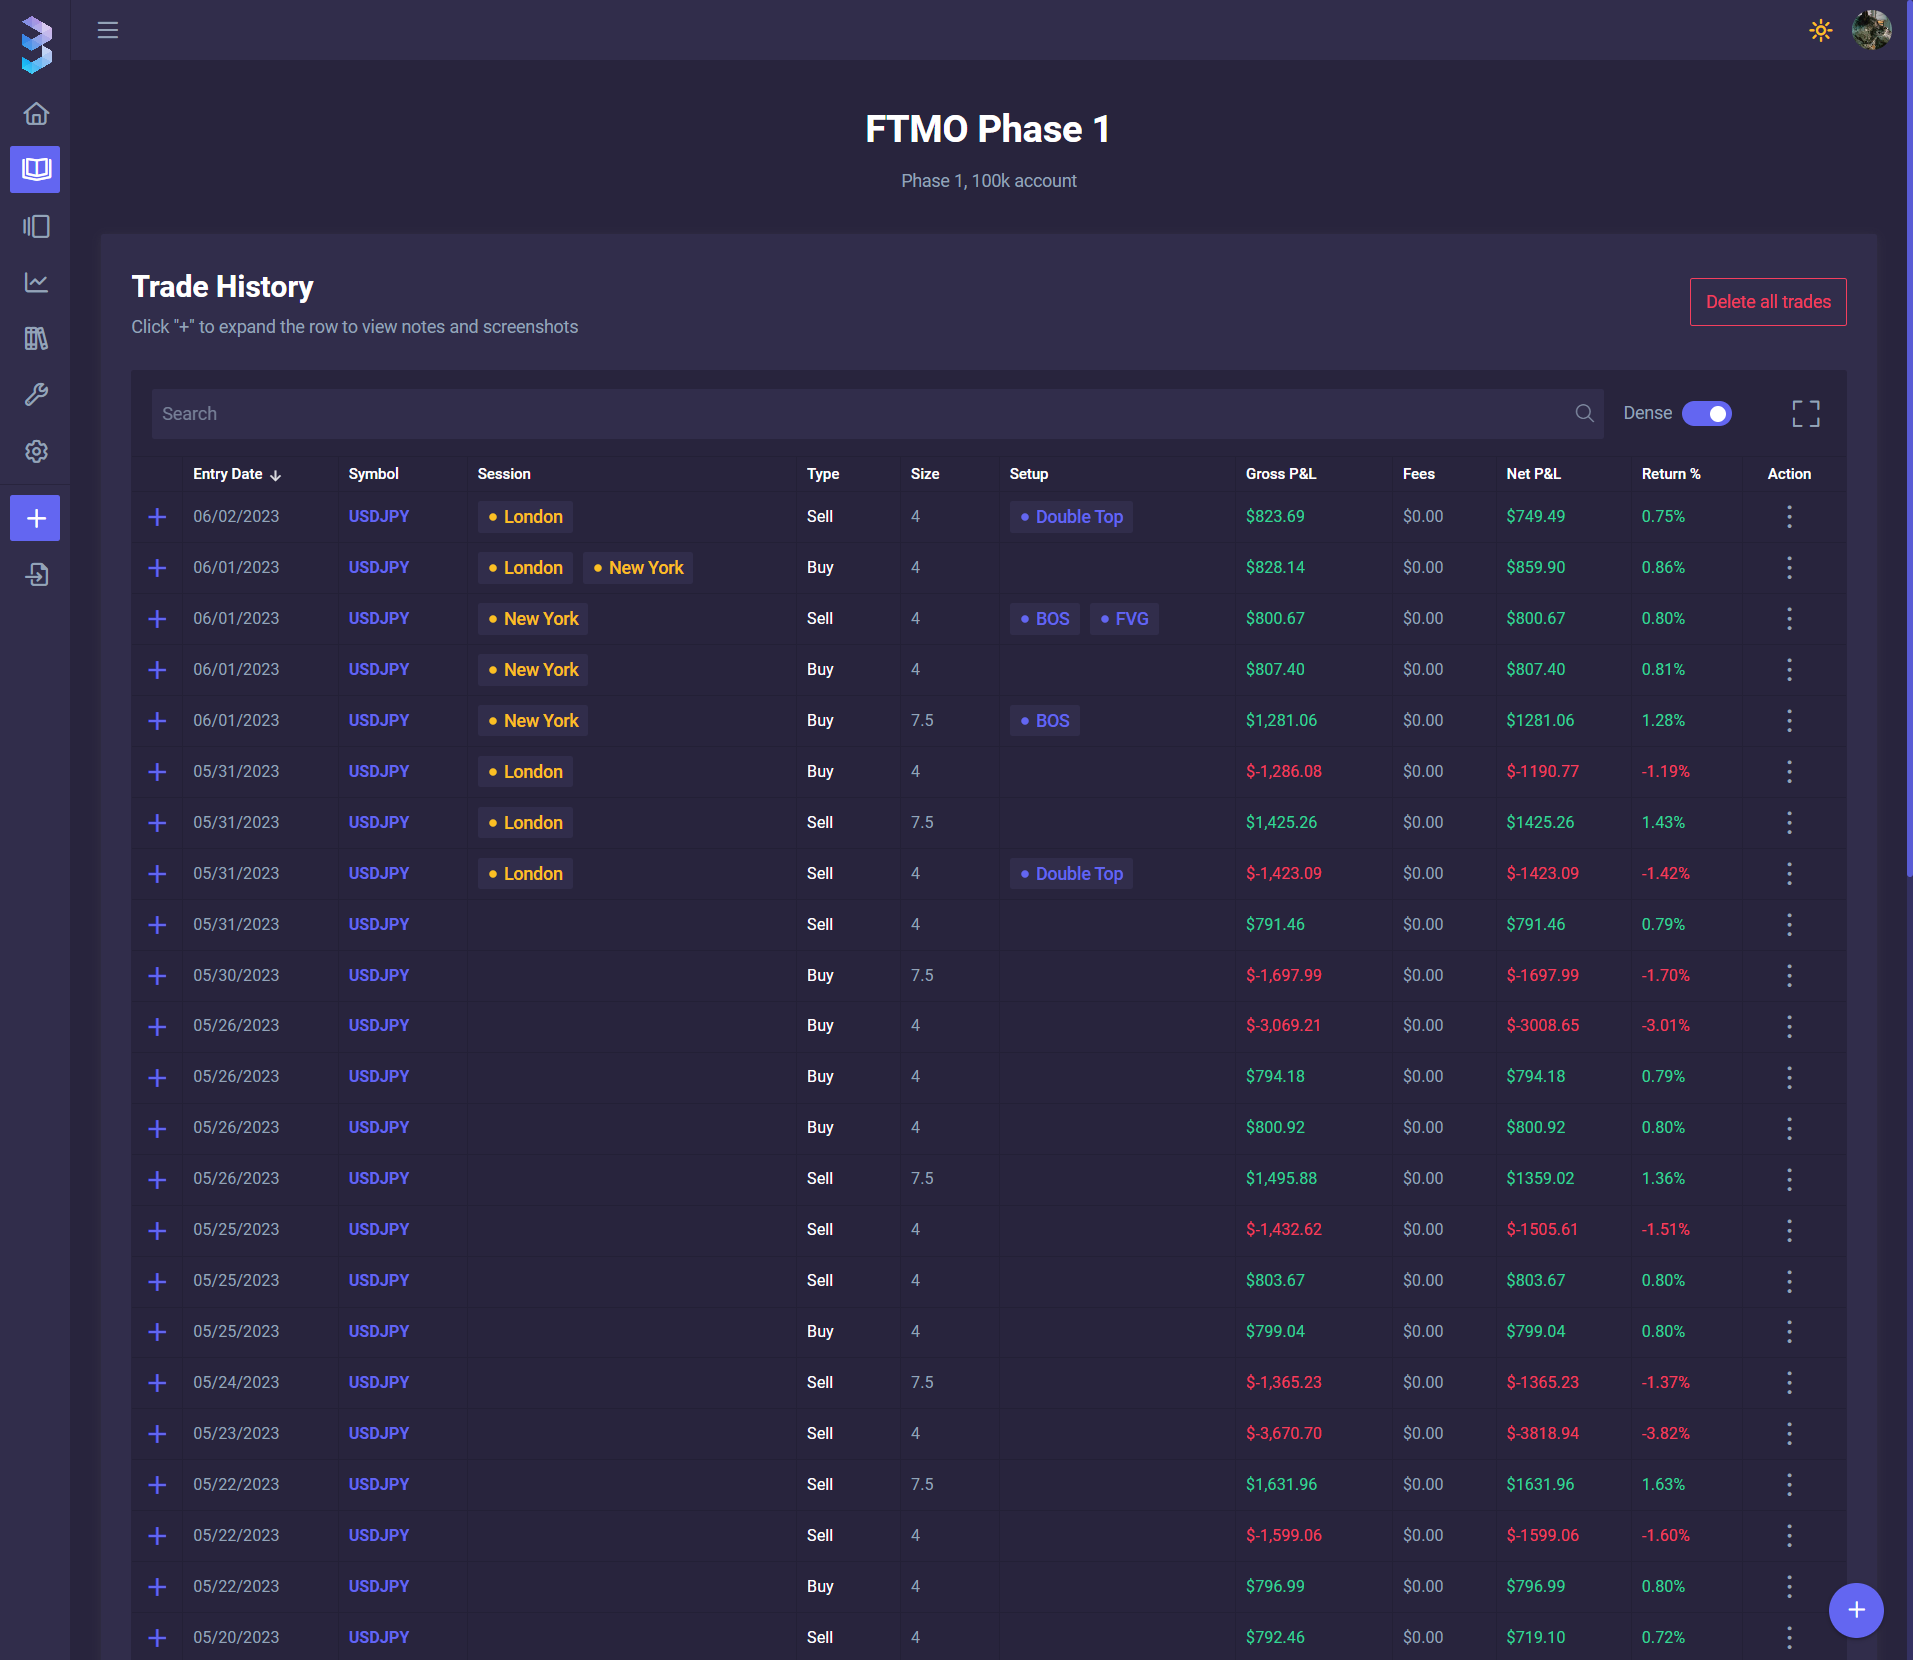Expand the 05/30/2023 Buy trade row
1913x1660 pixels.
coord(157,976)
